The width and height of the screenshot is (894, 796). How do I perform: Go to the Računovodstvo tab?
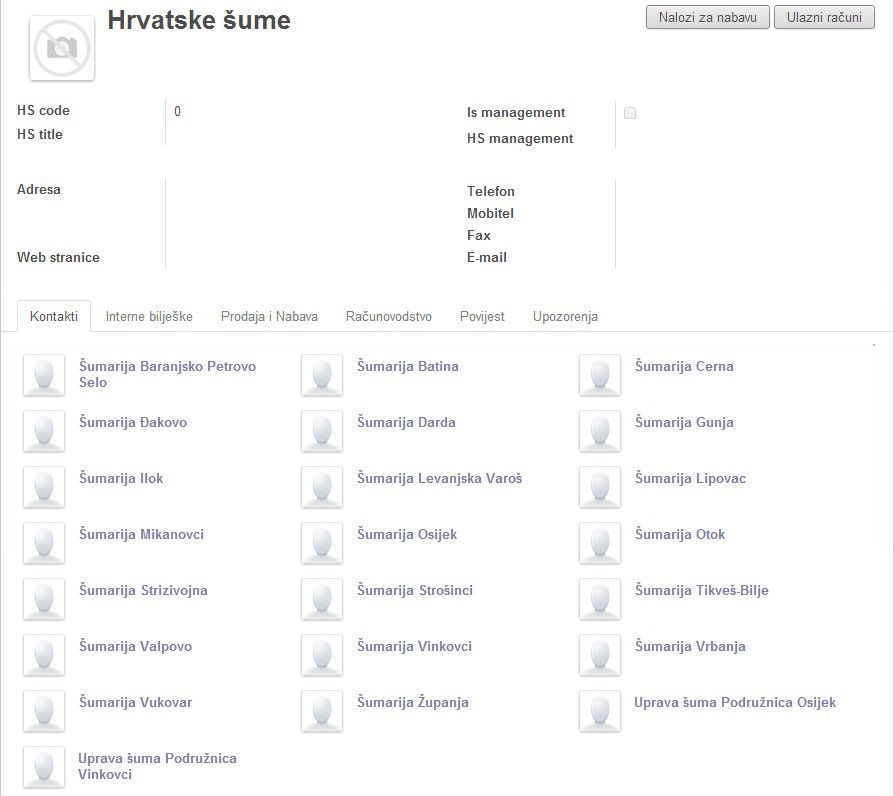point(388,316)
